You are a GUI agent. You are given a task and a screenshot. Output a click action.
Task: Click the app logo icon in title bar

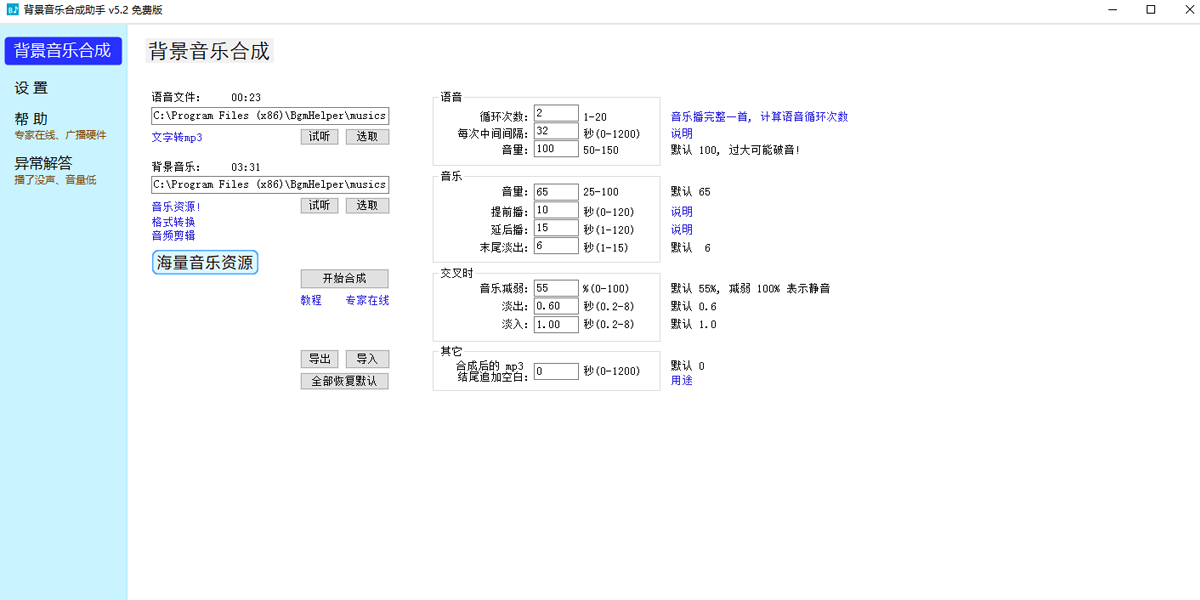[13, 10]
